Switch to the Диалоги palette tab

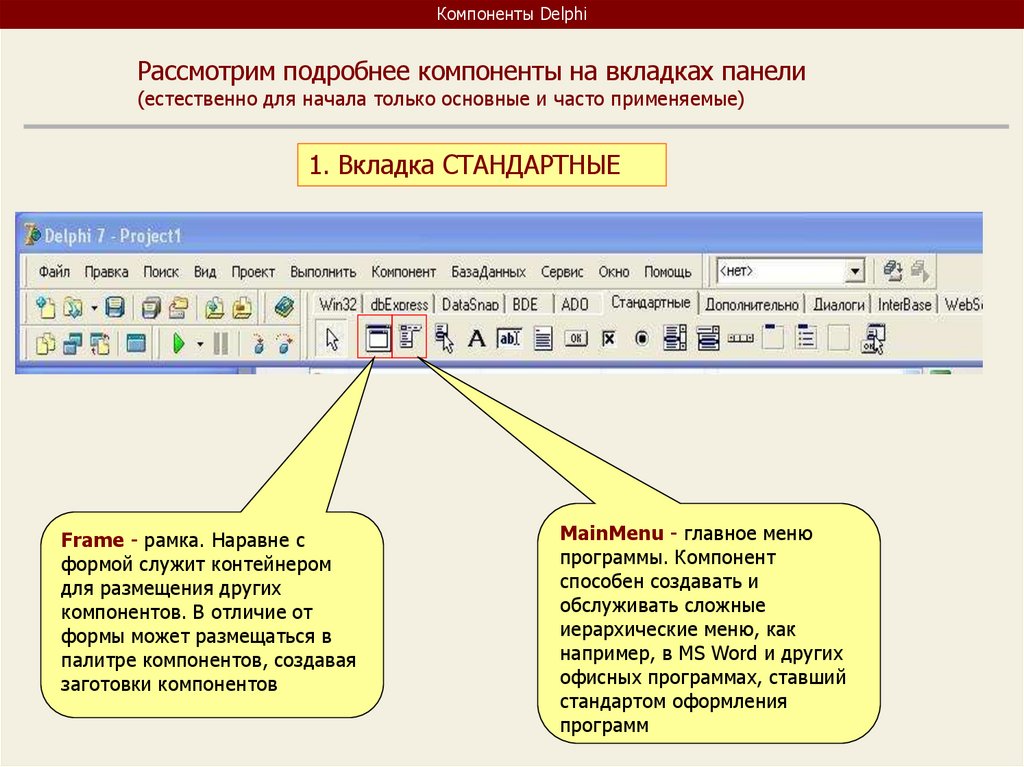(839, 304)
